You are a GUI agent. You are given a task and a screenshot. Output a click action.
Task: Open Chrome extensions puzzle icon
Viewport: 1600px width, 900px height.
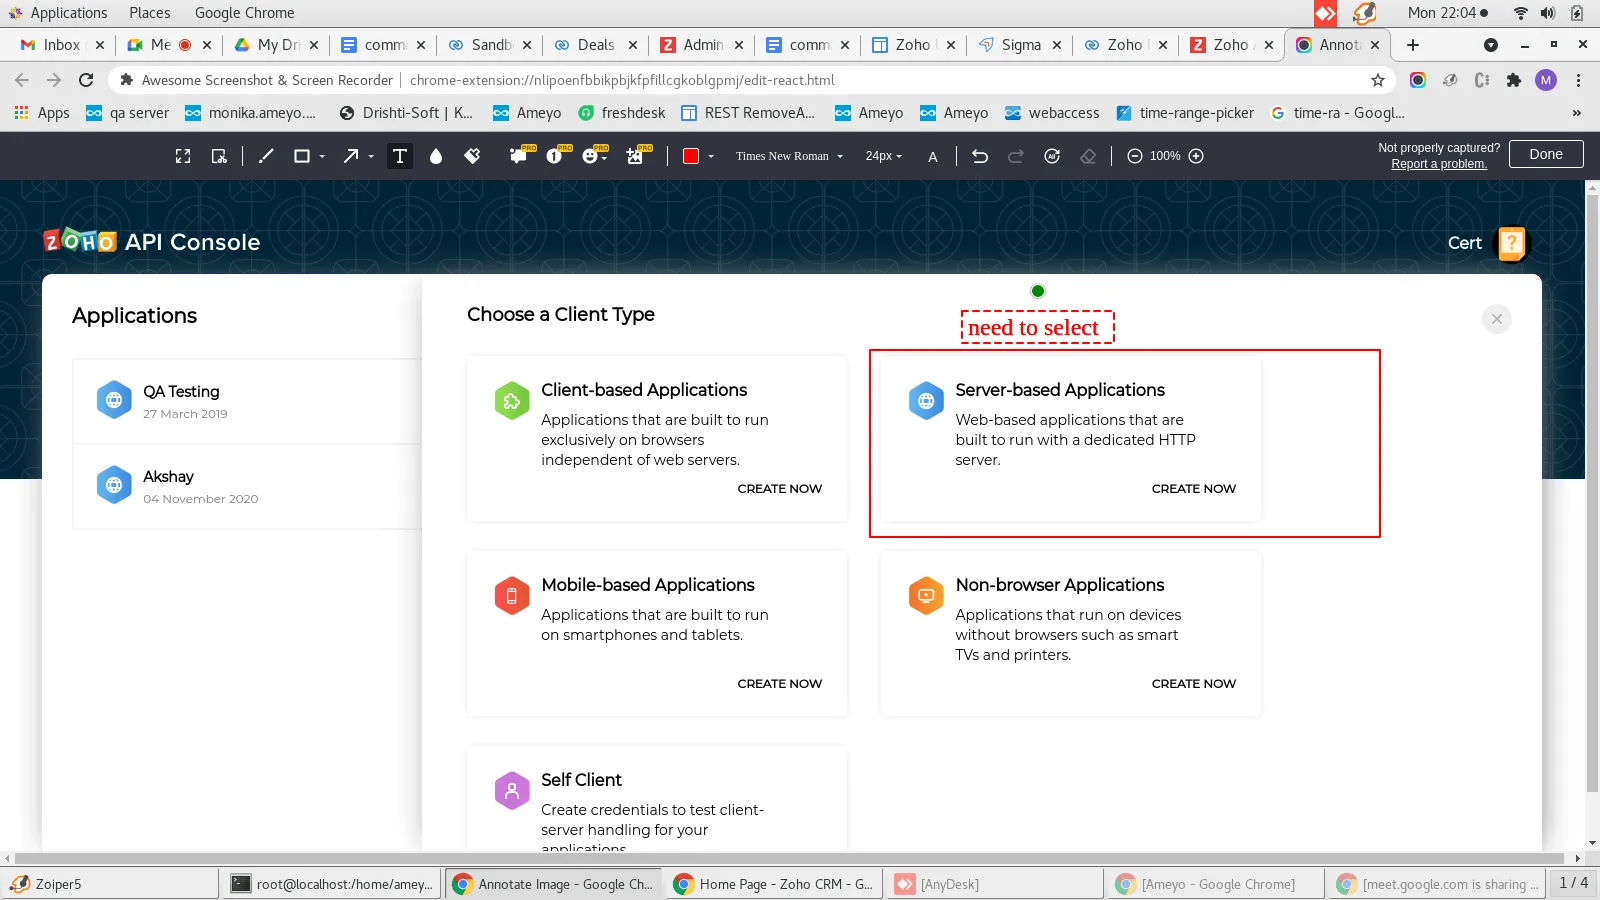tap(1514, 80)
